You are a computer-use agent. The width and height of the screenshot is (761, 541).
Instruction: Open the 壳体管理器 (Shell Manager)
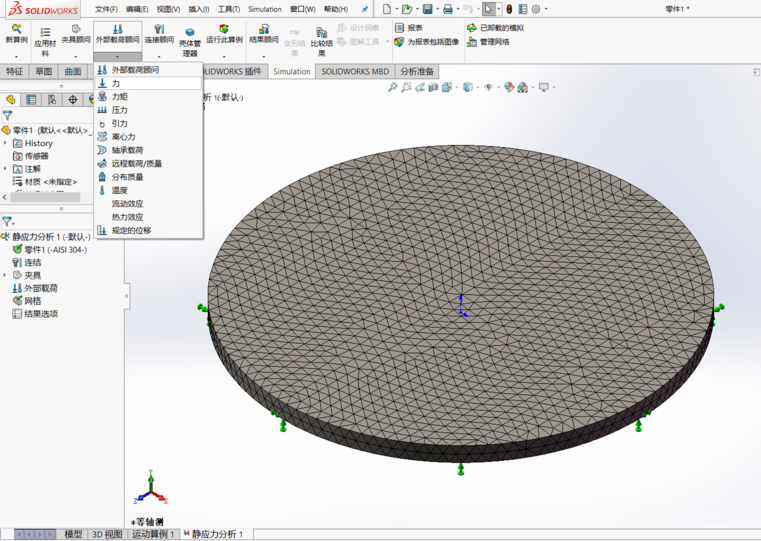(190, 41)
